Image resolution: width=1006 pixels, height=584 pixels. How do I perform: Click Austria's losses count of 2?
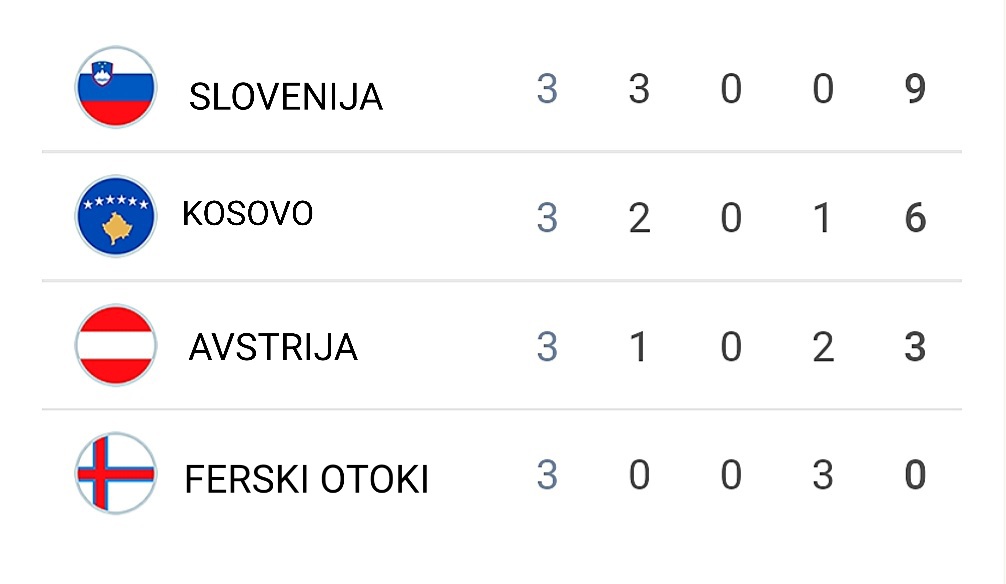[823, 347]
